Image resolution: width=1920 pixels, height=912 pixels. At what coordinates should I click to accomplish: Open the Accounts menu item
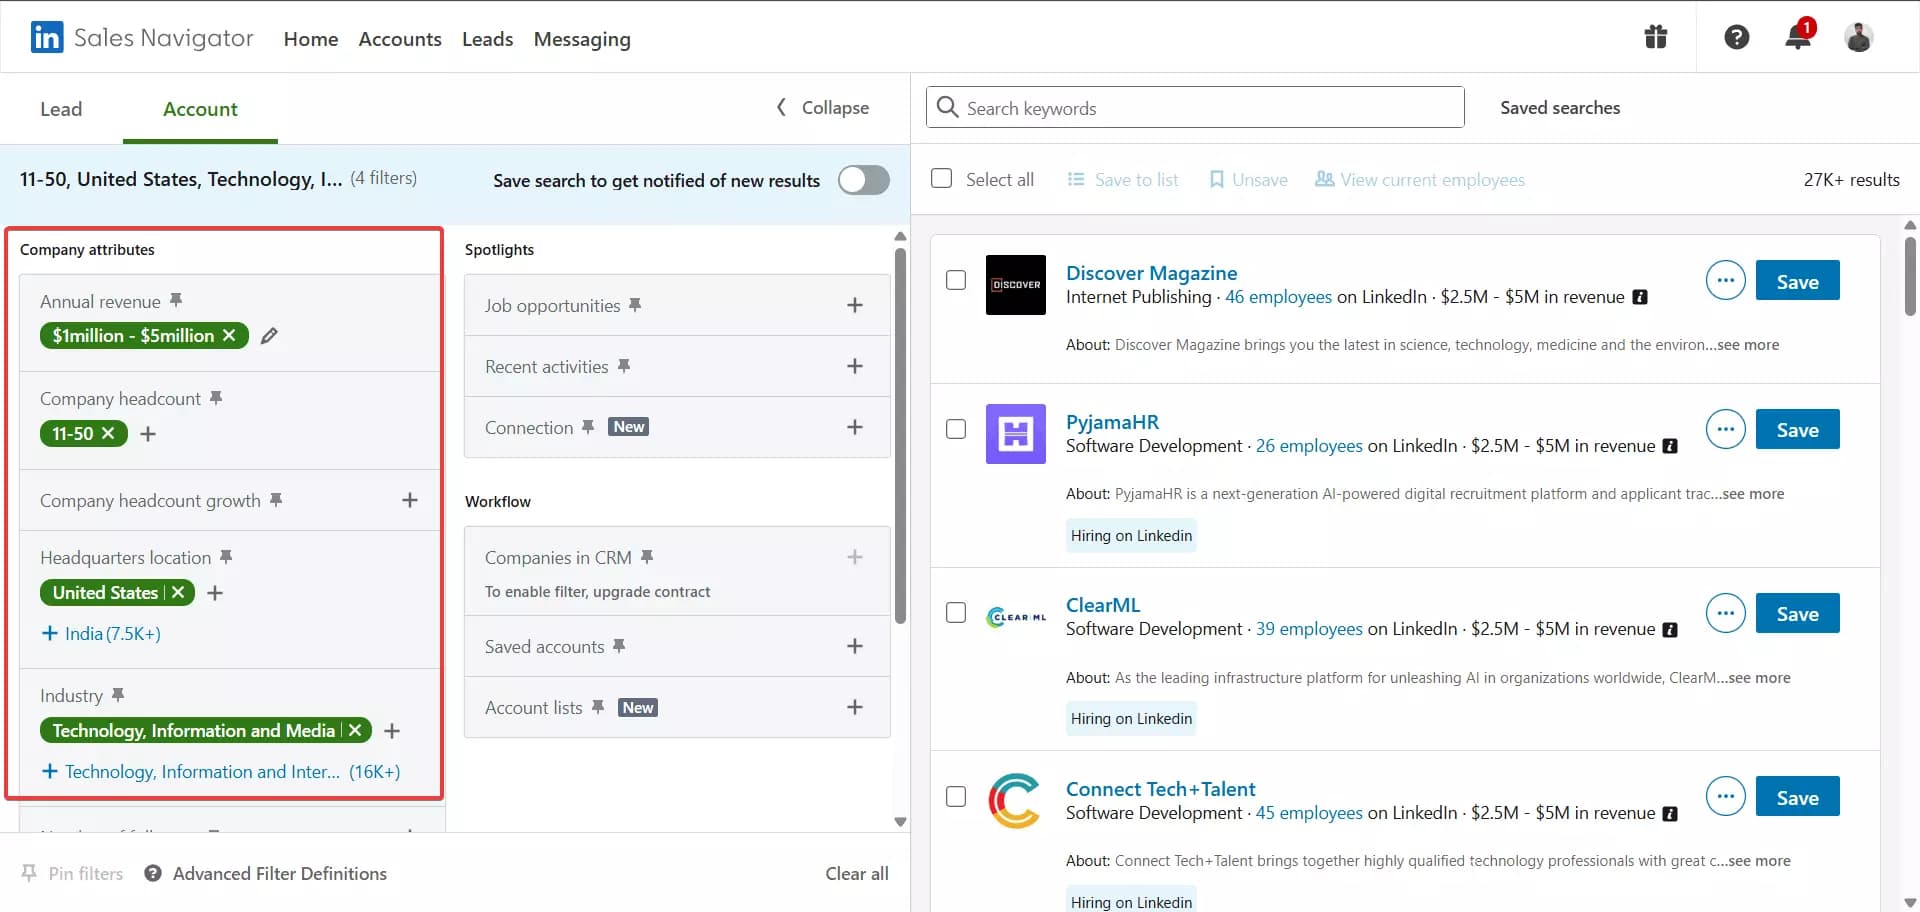coord(400,39)
